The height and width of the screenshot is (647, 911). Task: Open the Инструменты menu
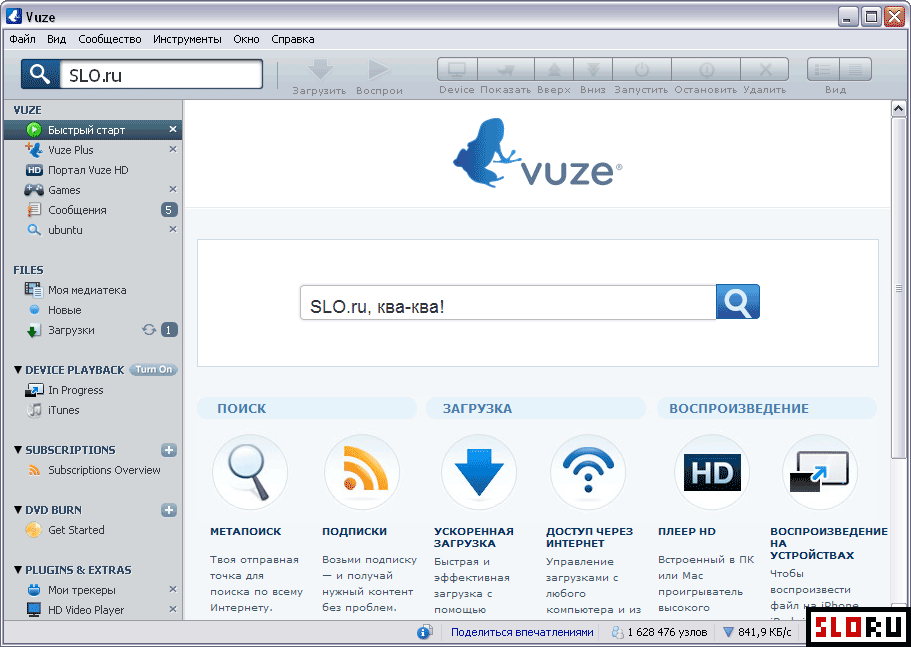[x=187, y=39]
